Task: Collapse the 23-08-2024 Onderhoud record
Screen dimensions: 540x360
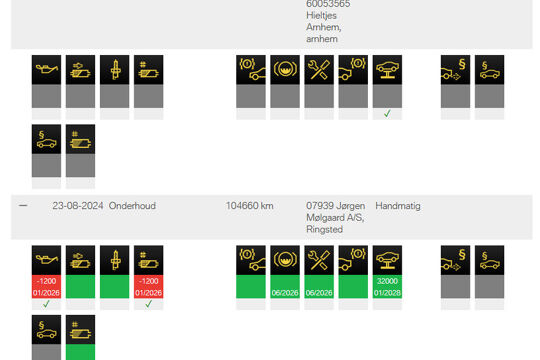Action: 23,206
